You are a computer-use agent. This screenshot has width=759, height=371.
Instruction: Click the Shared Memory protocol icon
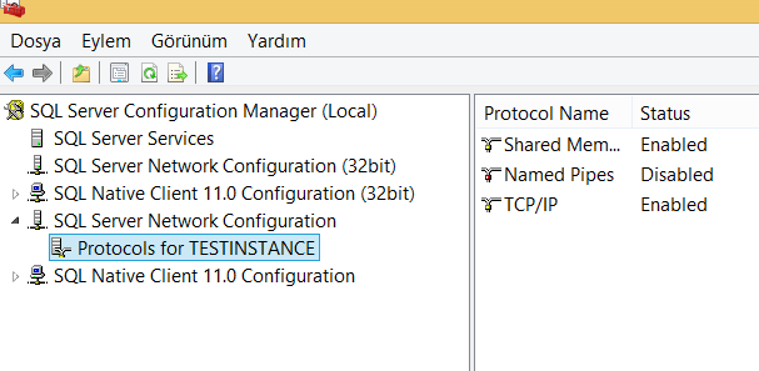click(x=491, y=145)
